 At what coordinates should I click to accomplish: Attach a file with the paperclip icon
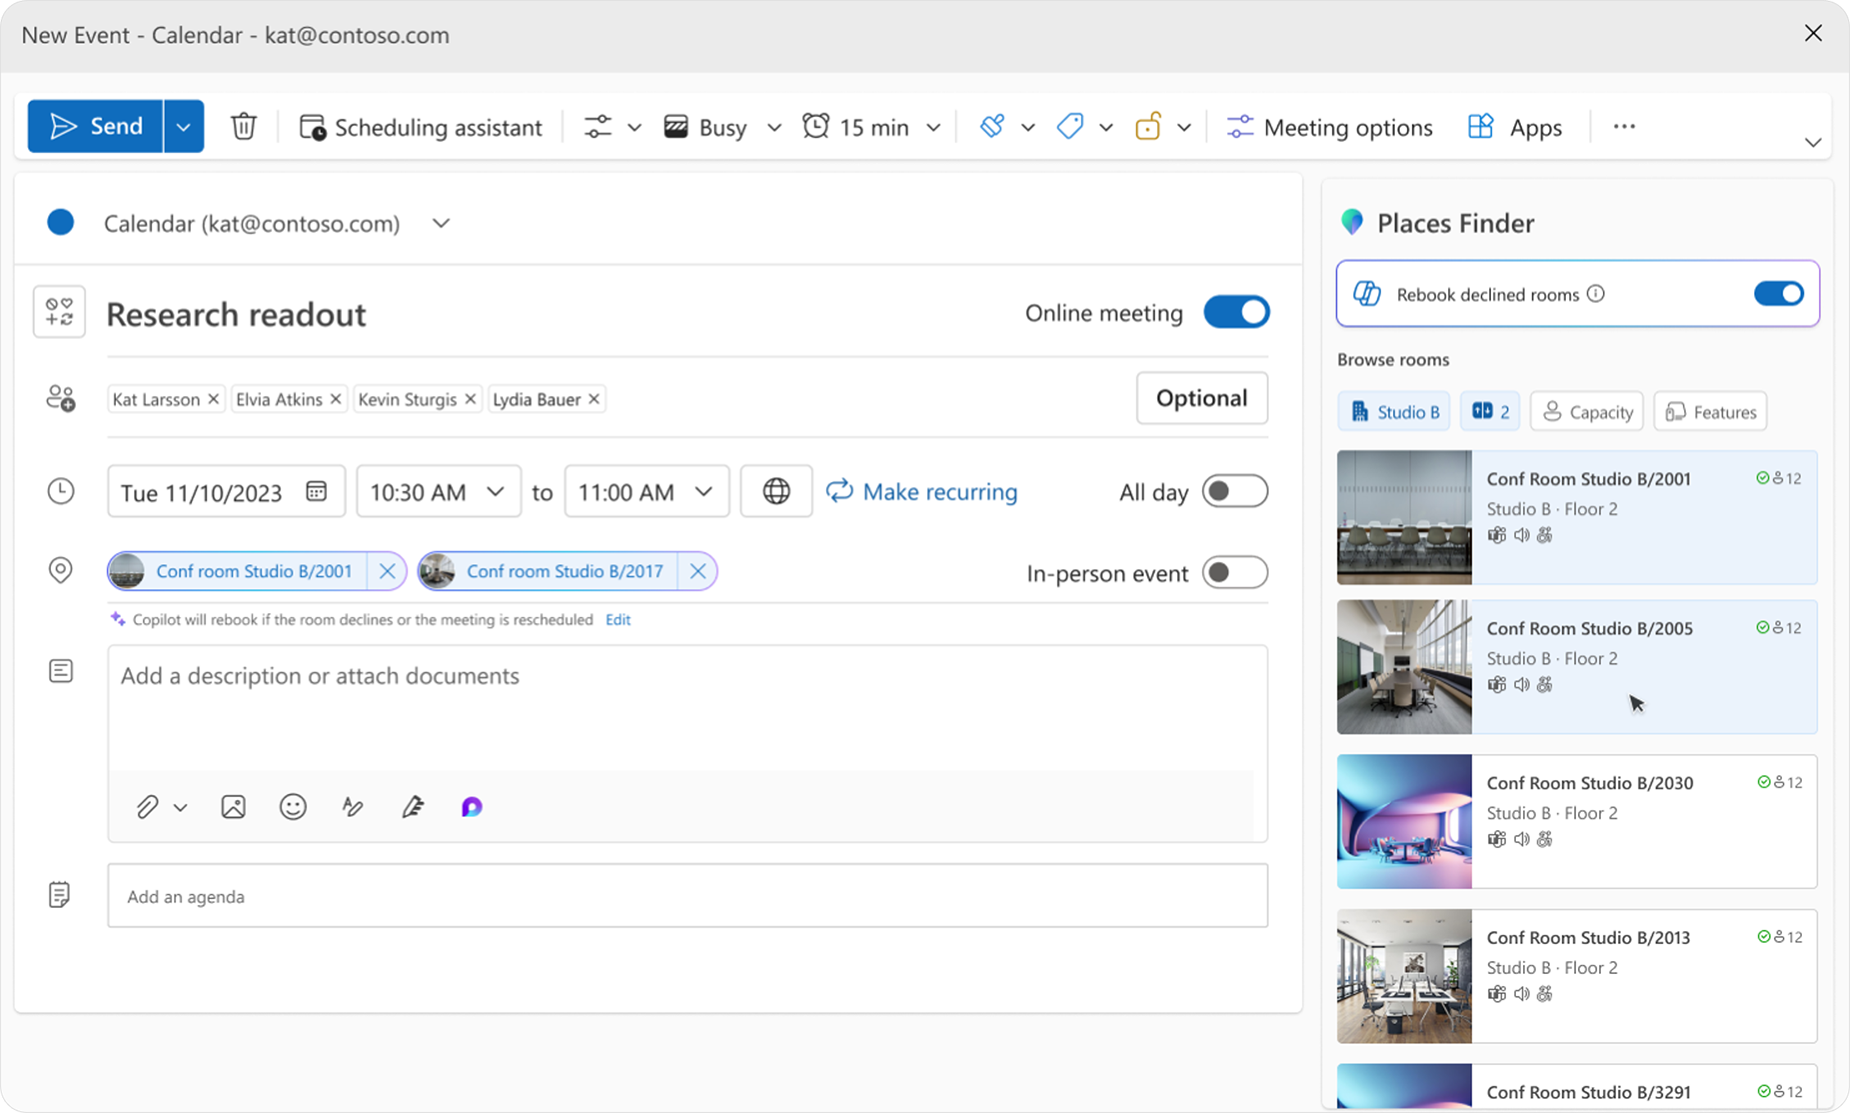[x=147, y=806]
